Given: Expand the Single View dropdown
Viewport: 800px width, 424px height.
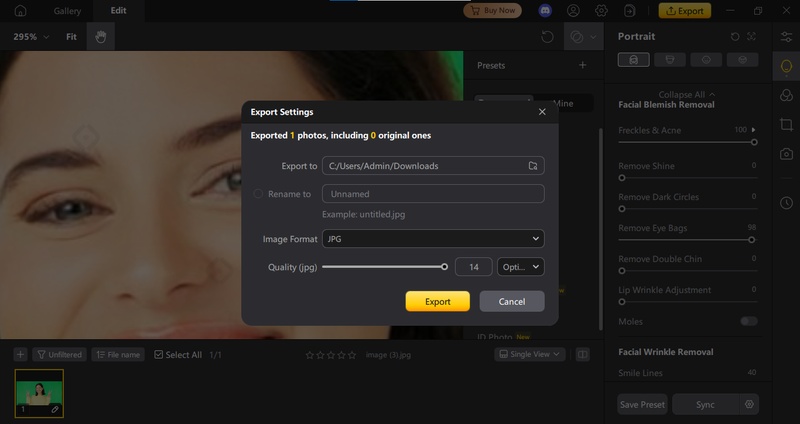Looking at the screenshot, I should (531, 354).
